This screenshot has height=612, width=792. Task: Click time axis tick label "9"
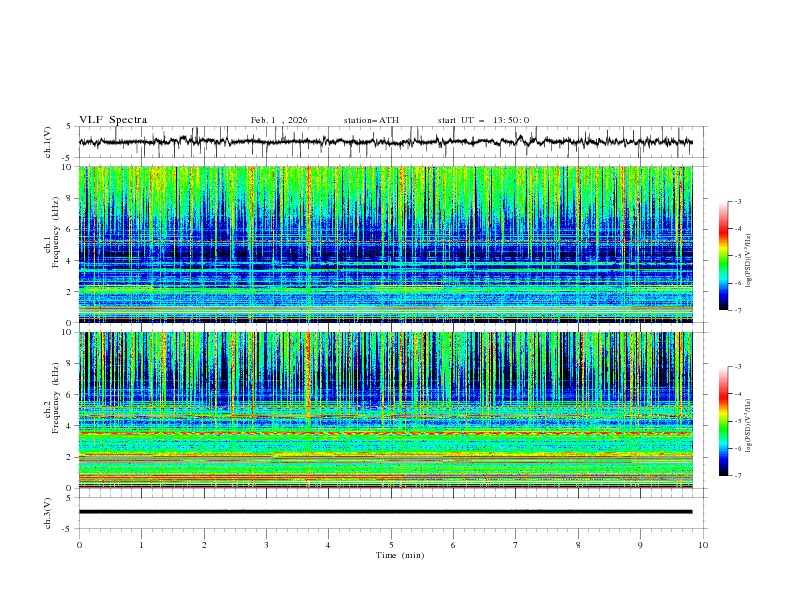[x=640, y=545]
